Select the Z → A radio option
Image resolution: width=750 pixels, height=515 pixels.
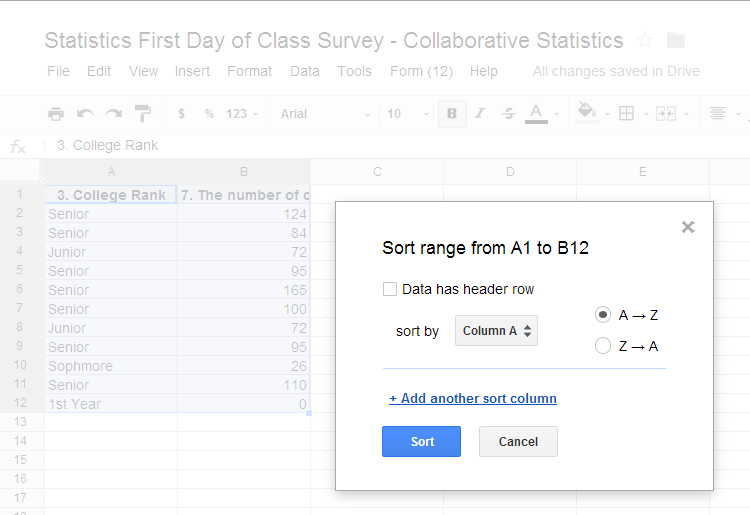(x=603, y=345)
